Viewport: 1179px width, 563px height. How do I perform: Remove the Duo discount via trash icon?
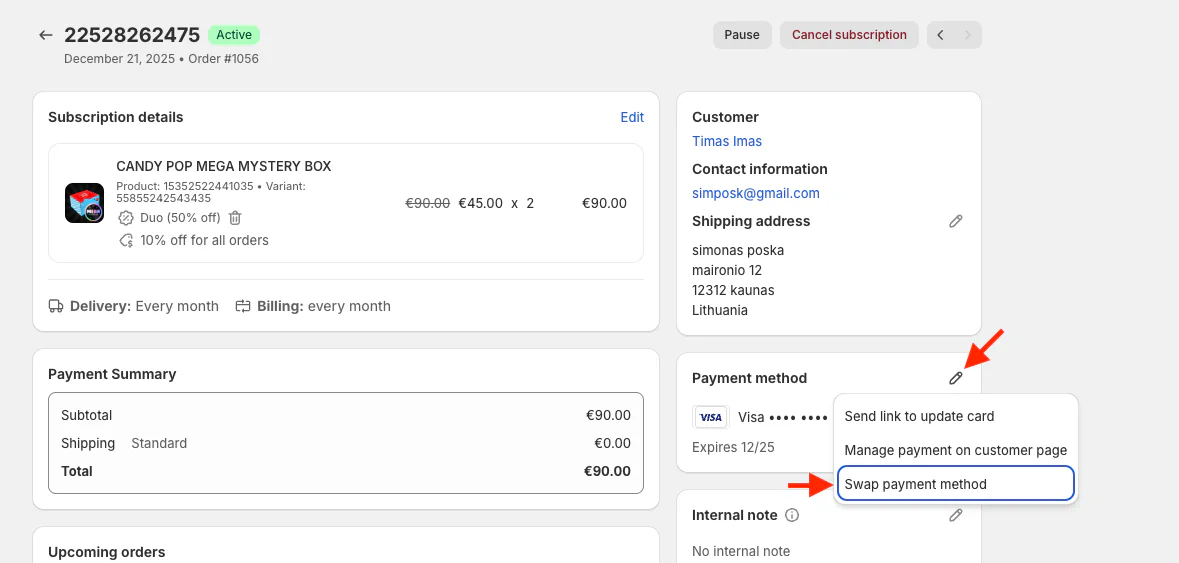pos(235,218)
